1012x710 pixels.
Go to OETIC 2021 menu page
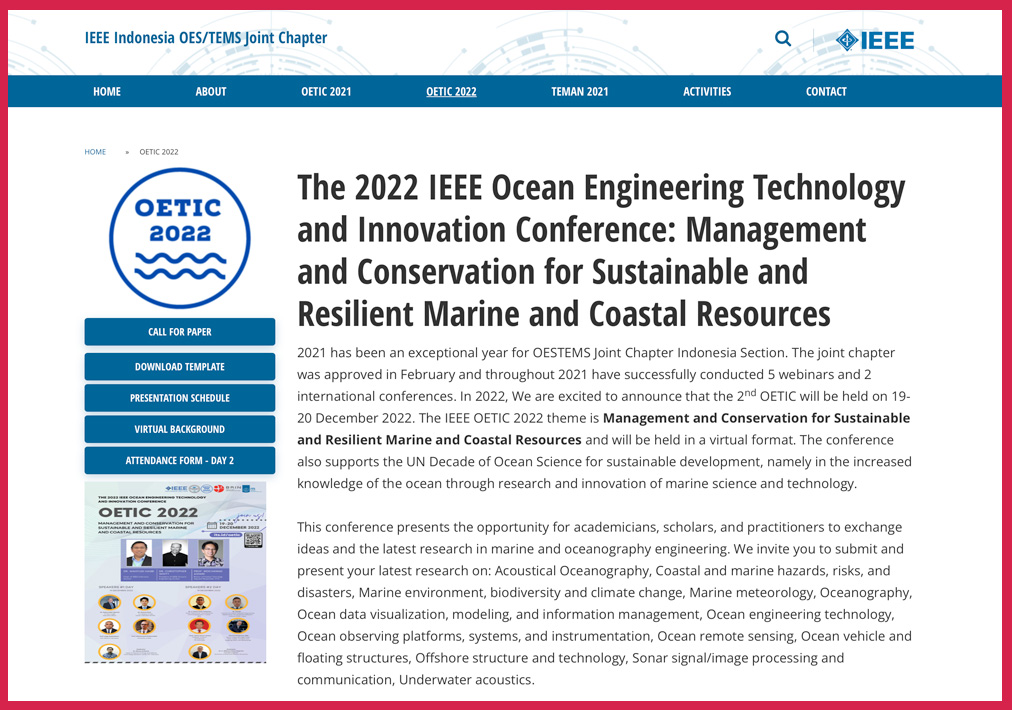click(326, 92)
